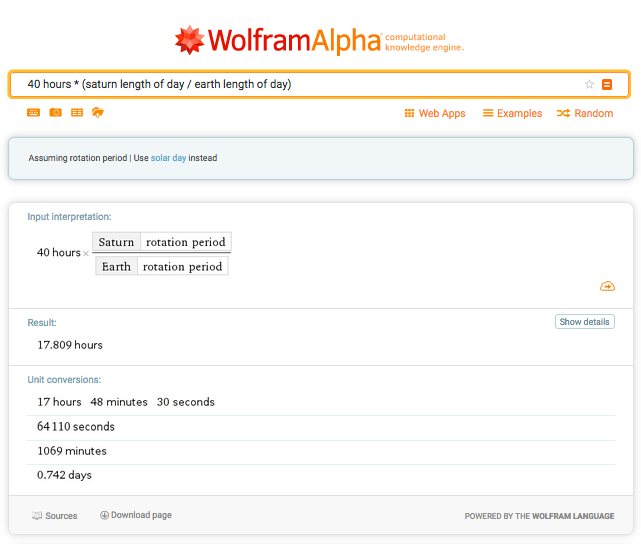Click '40 hours' in input interpretation
Image resolution: width=641 pixels, height=544 pixels.
click(x=59, y=253)
